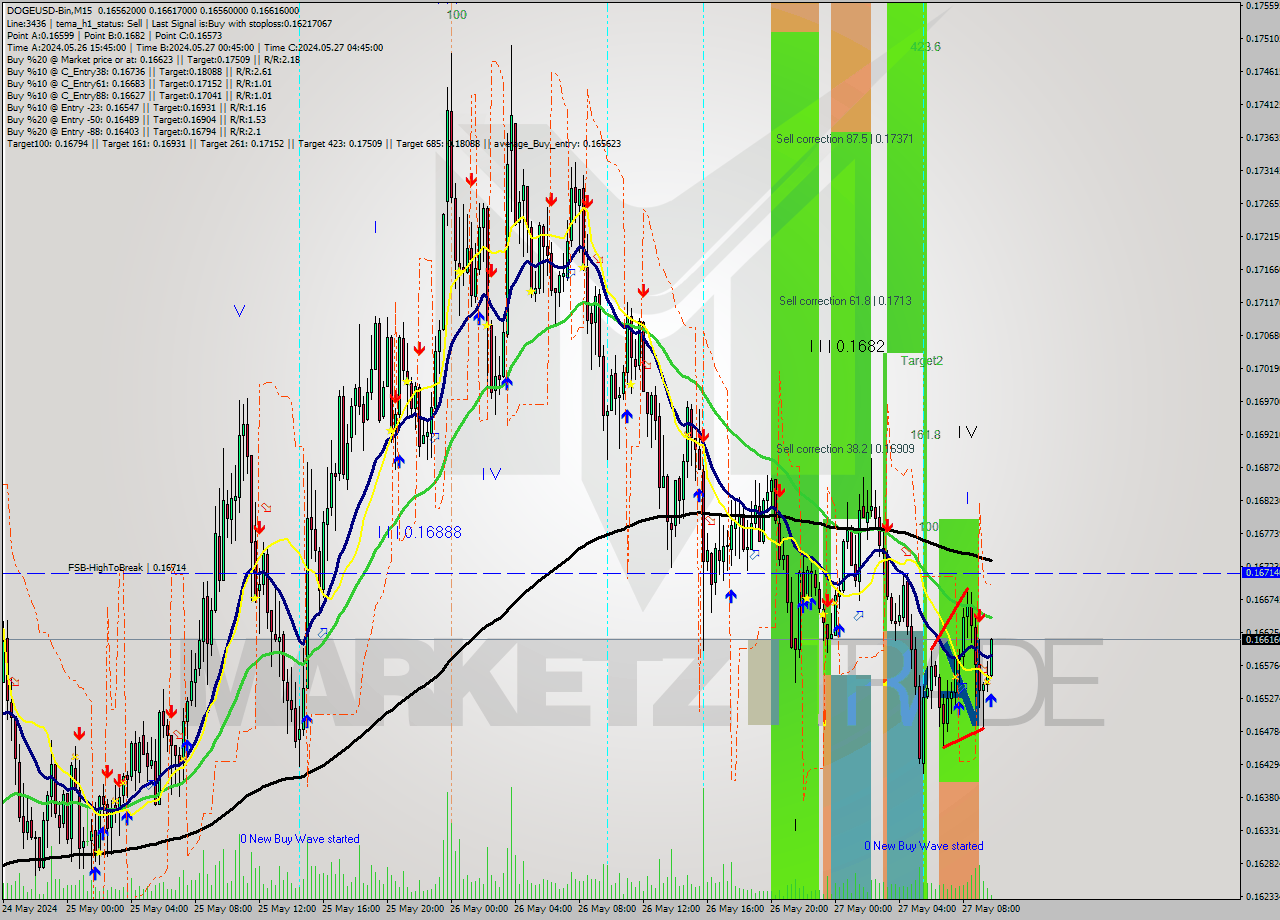1280x920 pixels.
Task: Click the 27 May 08:00 time label
Action: pos(990,909)
